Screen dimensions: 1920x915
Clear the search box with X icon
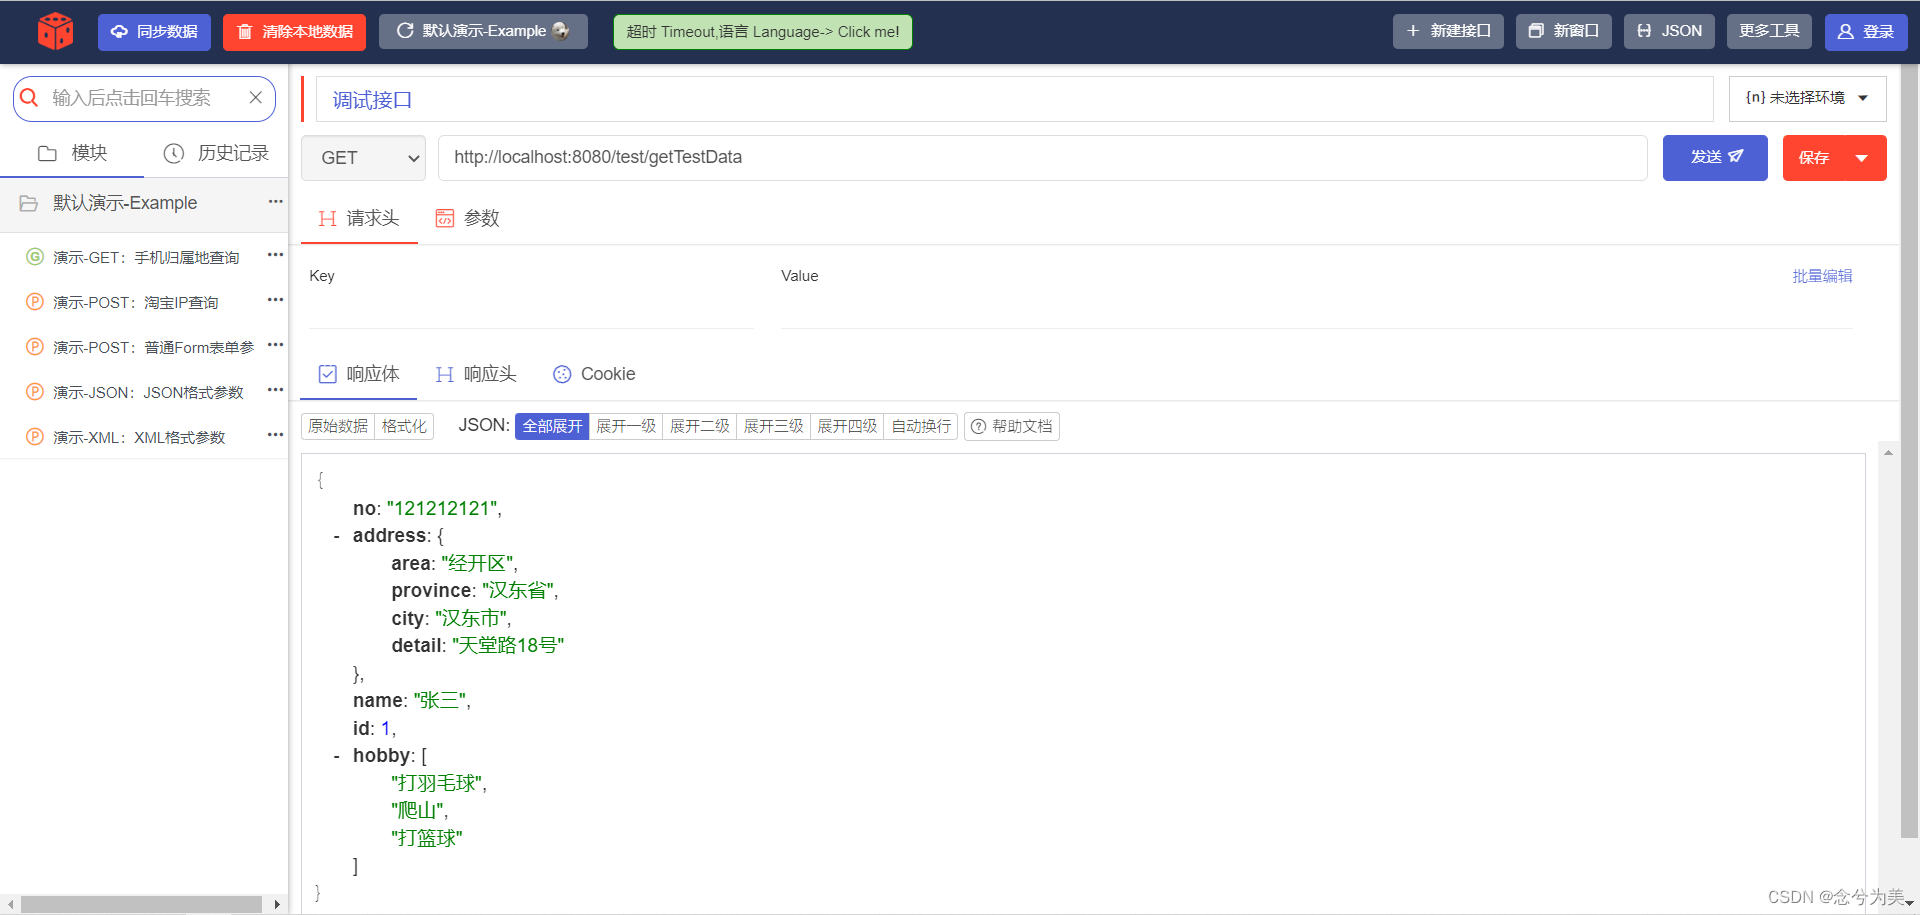coord(256,97)
